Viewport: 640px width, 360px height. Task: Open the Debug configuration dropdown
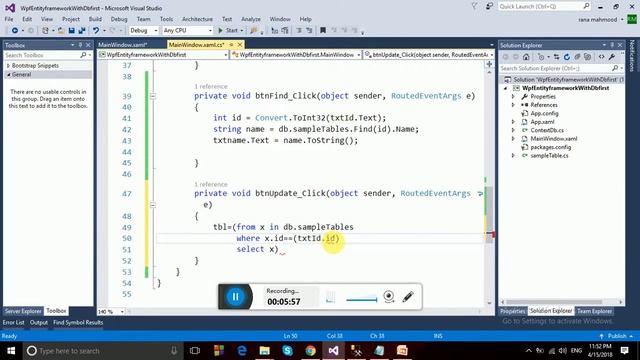144,31
